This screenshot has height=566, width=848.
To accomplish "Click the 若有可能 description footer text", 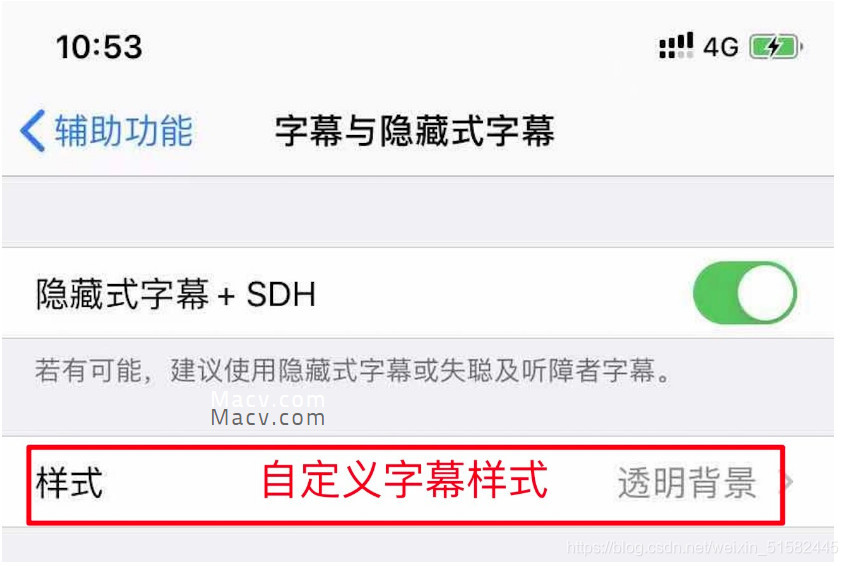I will (x=354, y=371).
